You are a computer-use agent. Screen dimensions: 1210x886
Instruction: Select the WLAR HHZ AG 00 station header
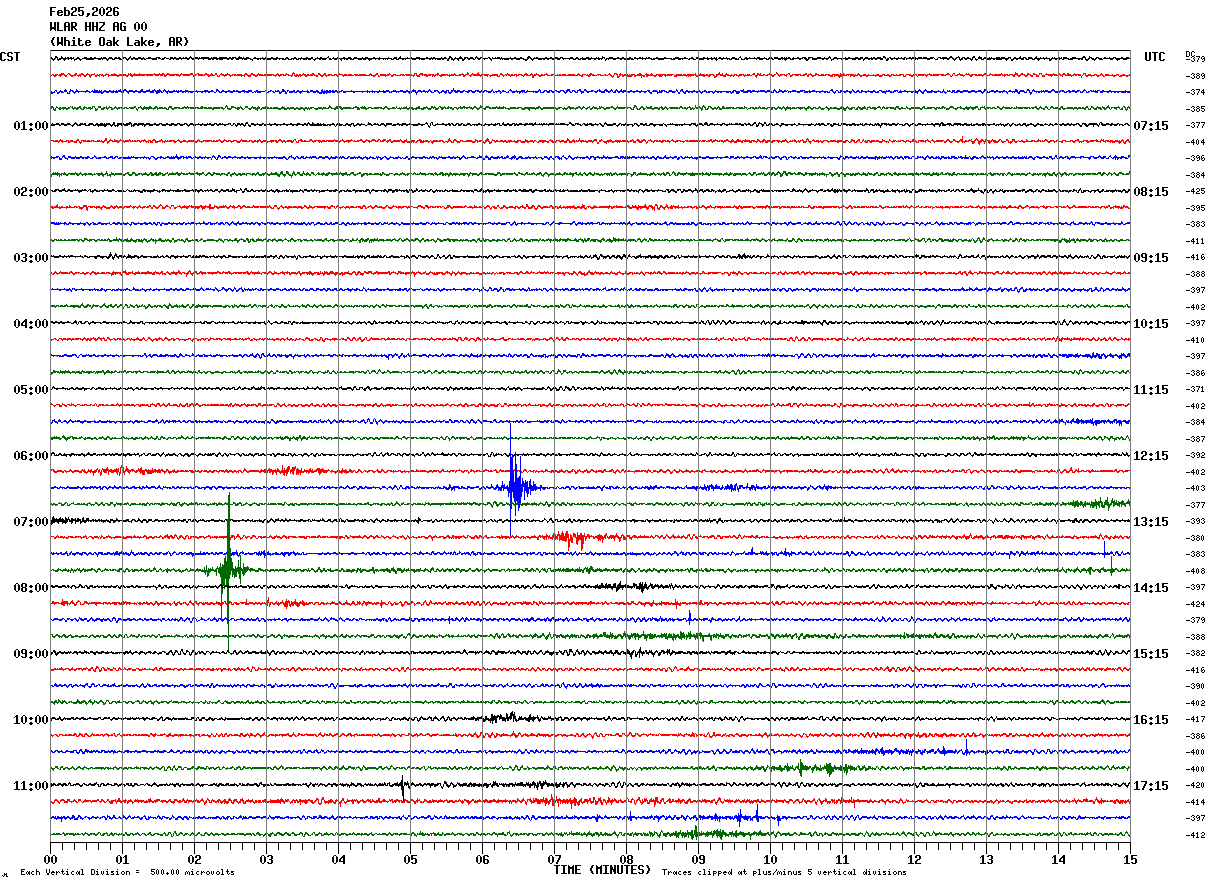pyautogui.click(x=98, y=27)
